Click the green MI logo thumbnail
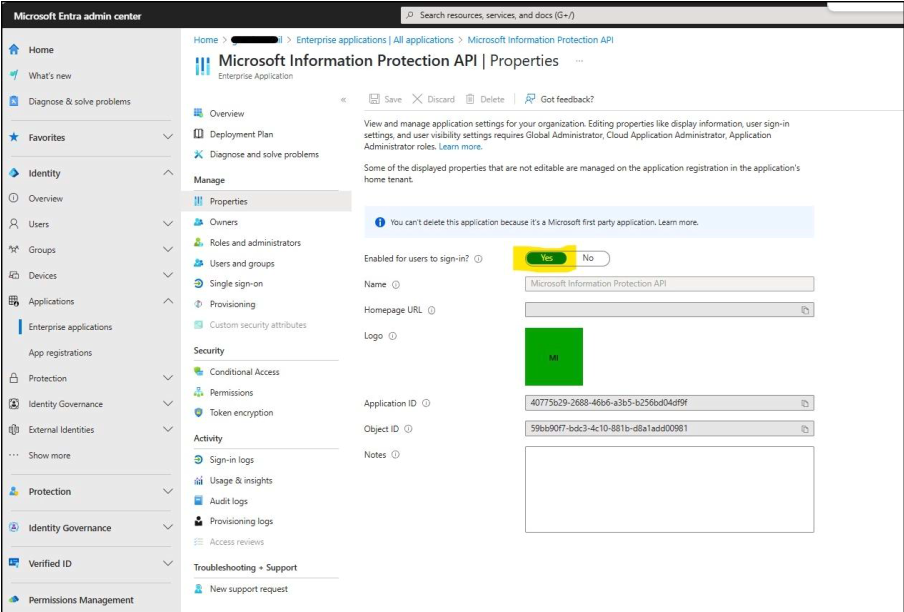 (x=553, y=357)
